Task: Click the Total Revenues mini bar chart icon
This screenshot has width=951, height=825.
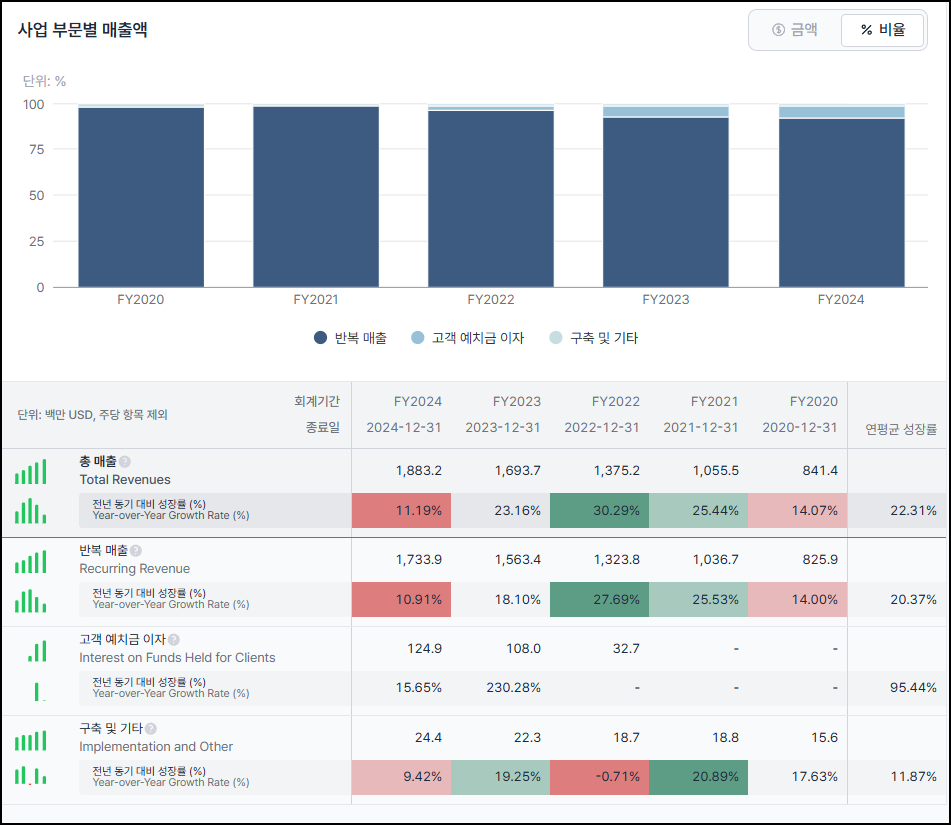Action: point(31,472)
